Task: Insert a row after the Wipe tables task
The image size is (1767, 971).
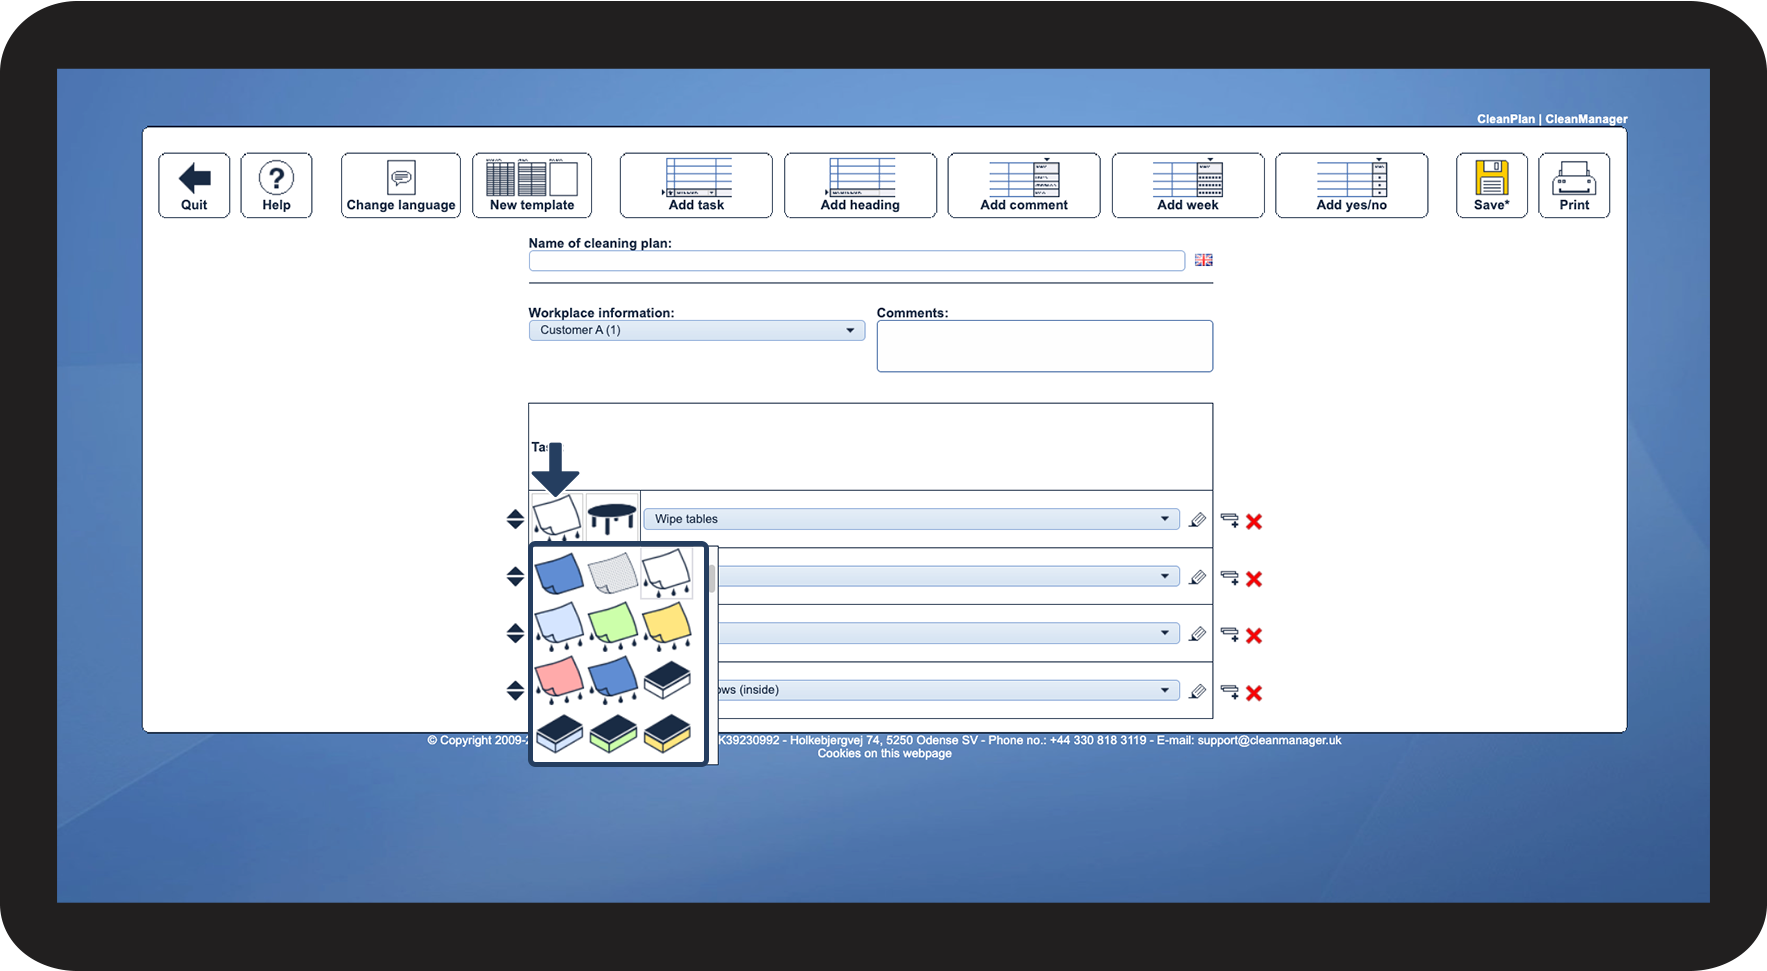Action: coord(1230,520)
